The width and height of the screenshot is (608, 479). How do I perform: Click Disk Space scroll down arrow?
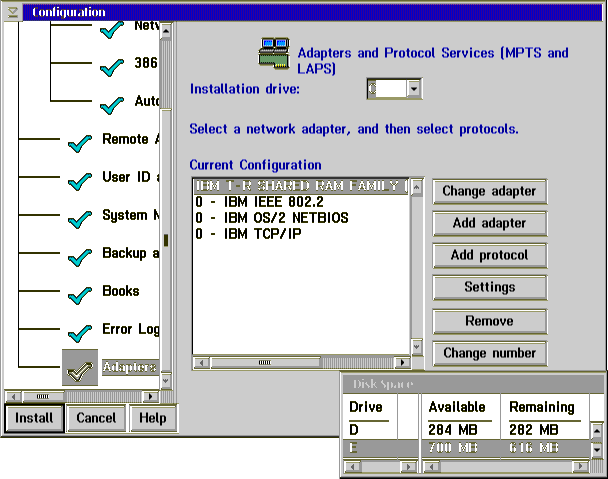pos(597,450)
